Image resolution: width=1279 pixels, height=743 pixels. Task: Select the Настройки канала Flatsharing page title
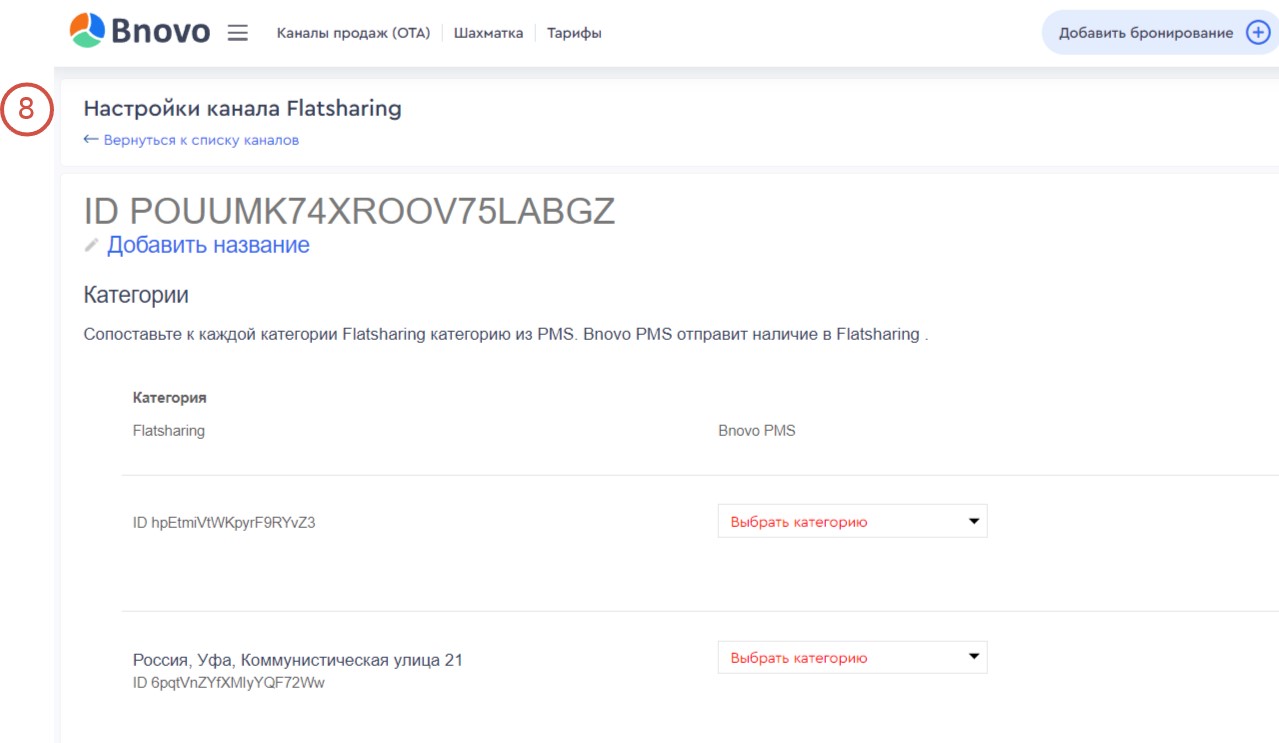coord(242,108)
